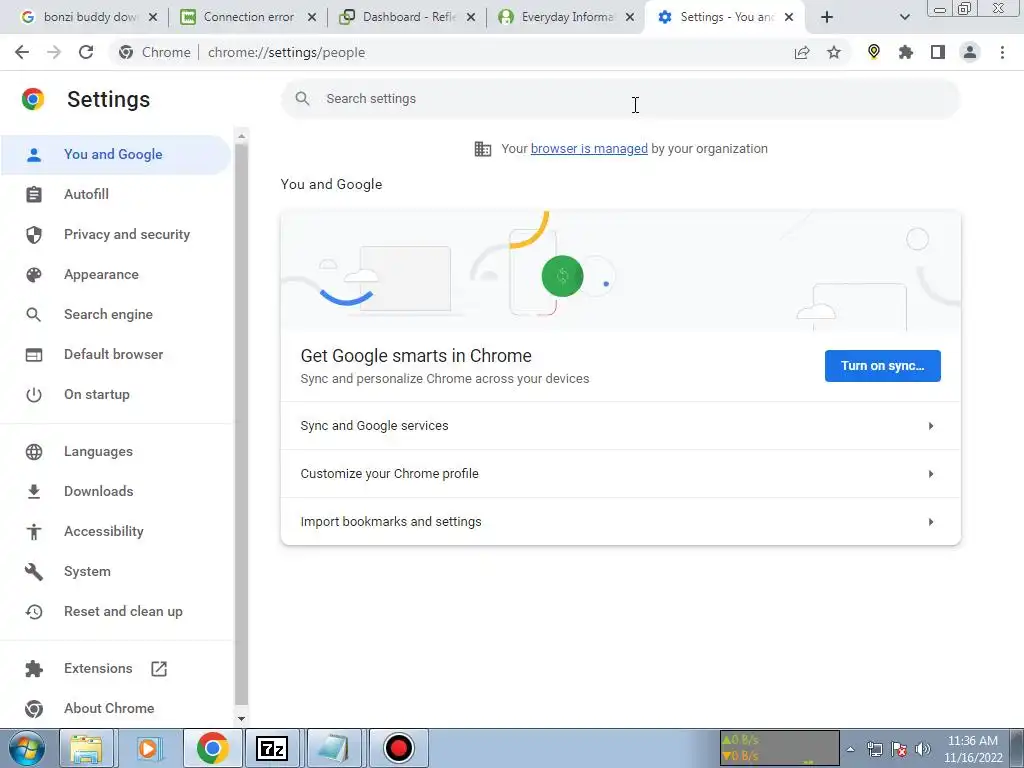Open Chrome three-dot menu
The height and width of the screenshot is (768, 1024).
point(1002,52)
